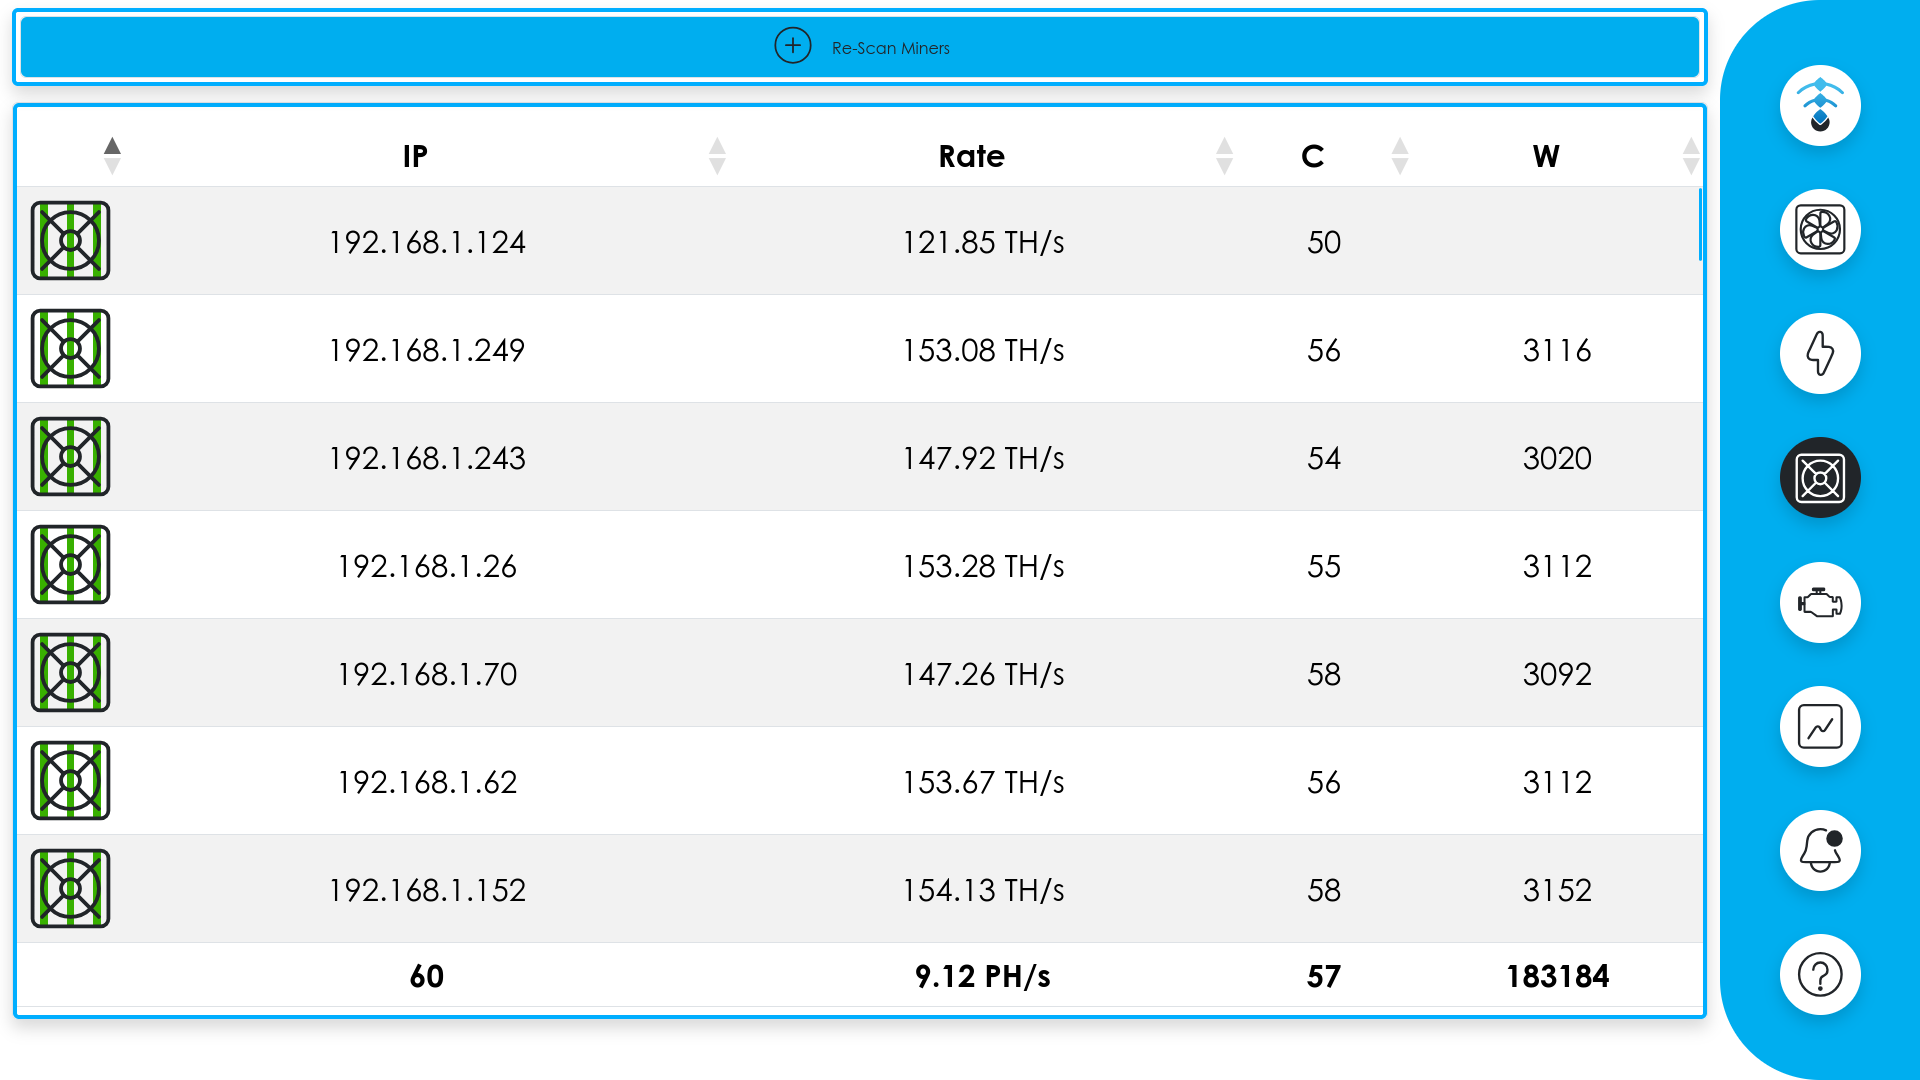This screenshot has height=1080, width=1920.
Task: Open the chart statistics sidebar icon
Action: [x=1820, y=727]
